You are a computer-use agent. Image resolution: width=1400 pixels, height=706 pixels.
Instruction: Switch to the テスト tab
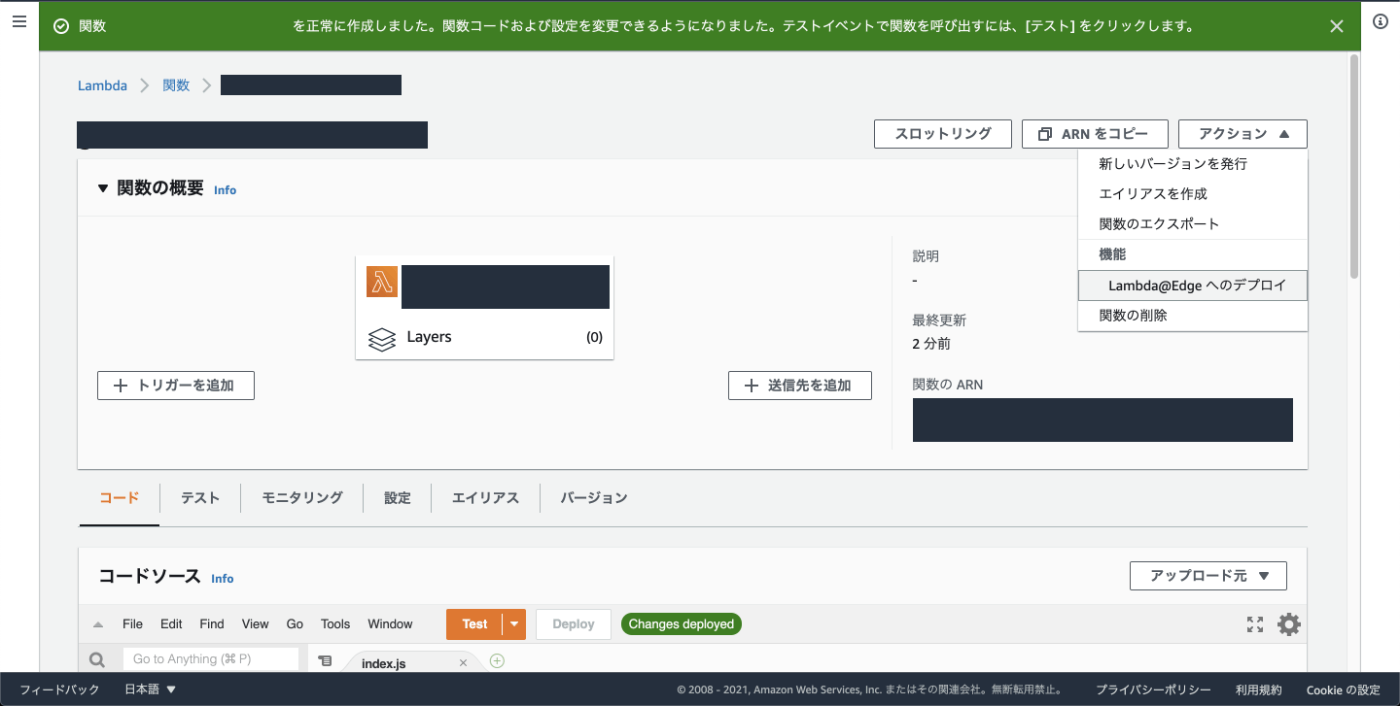(x=200, y=498)
